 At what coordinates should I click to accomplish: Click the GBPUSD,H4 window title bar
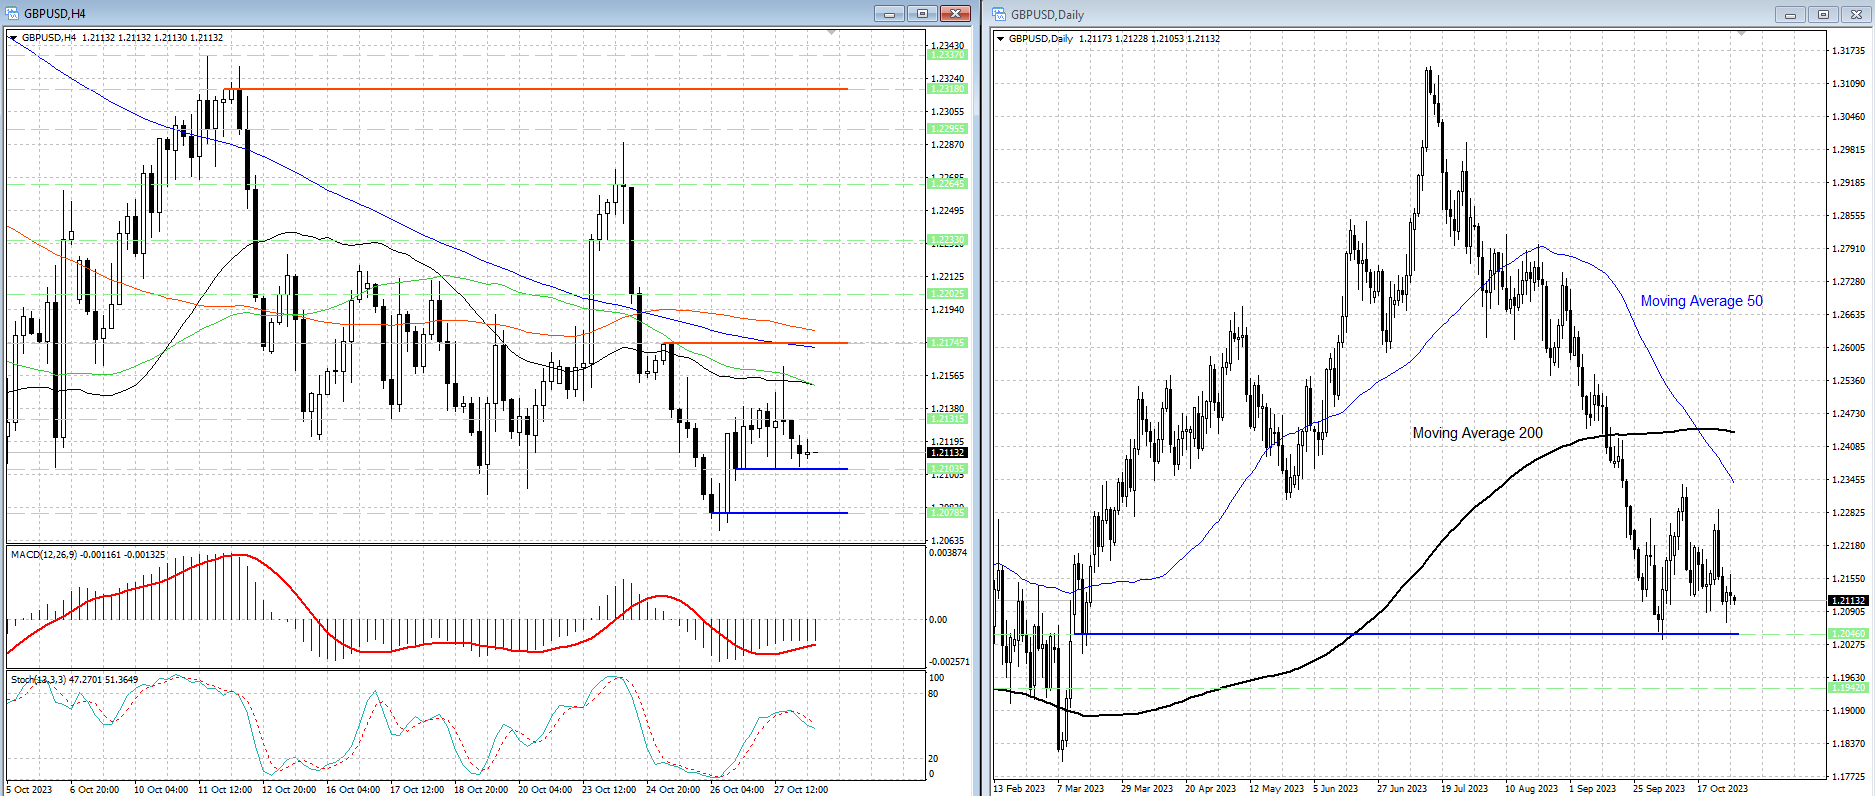(450, 13)
